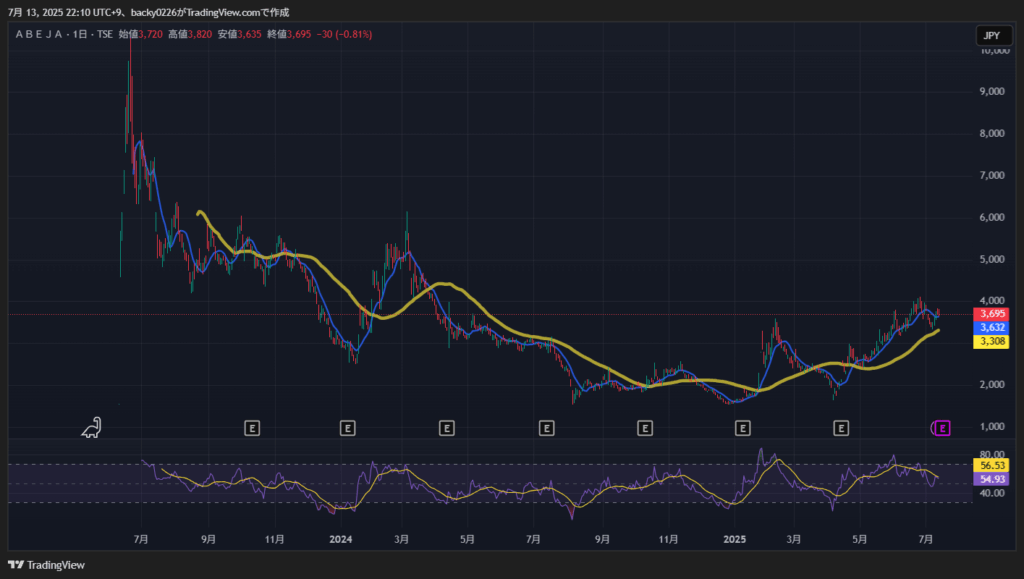Click the 安値 3,635 low value
This screenshot has height=579, width=1024.
pyautogui.click(x=240, y=34)
